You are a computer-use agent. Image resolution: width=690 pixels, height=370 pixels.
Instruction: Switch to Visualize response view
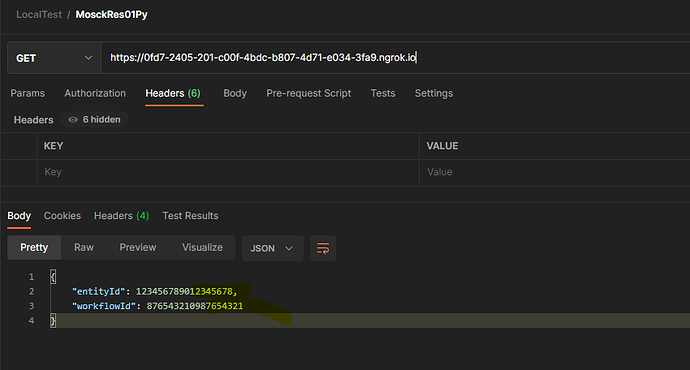202,248
